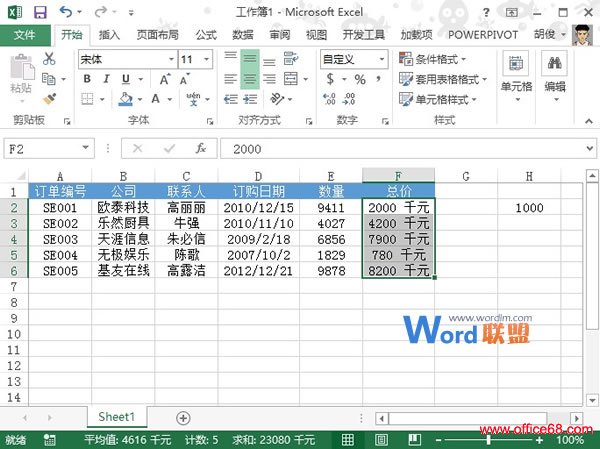The image size is (600, 449).
Task: Expand the formula bar chevron
Action: (590, 148)
